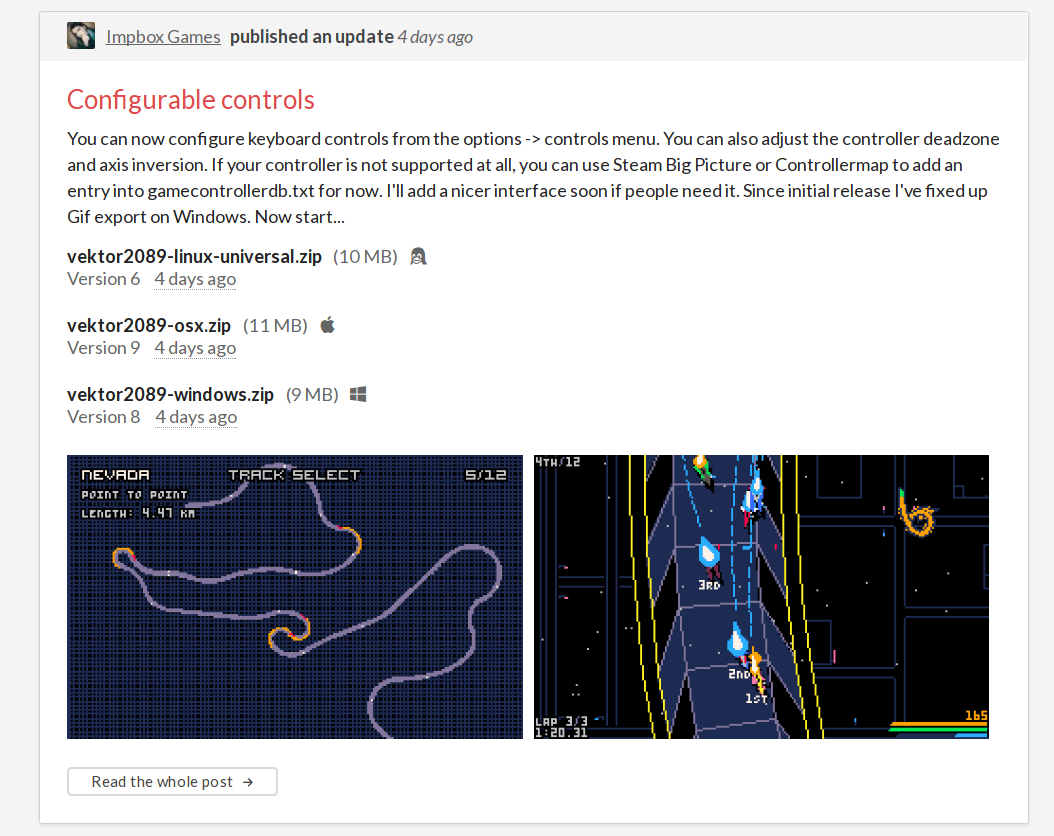Click the Apple macOS platform icon

coord(327,325)
